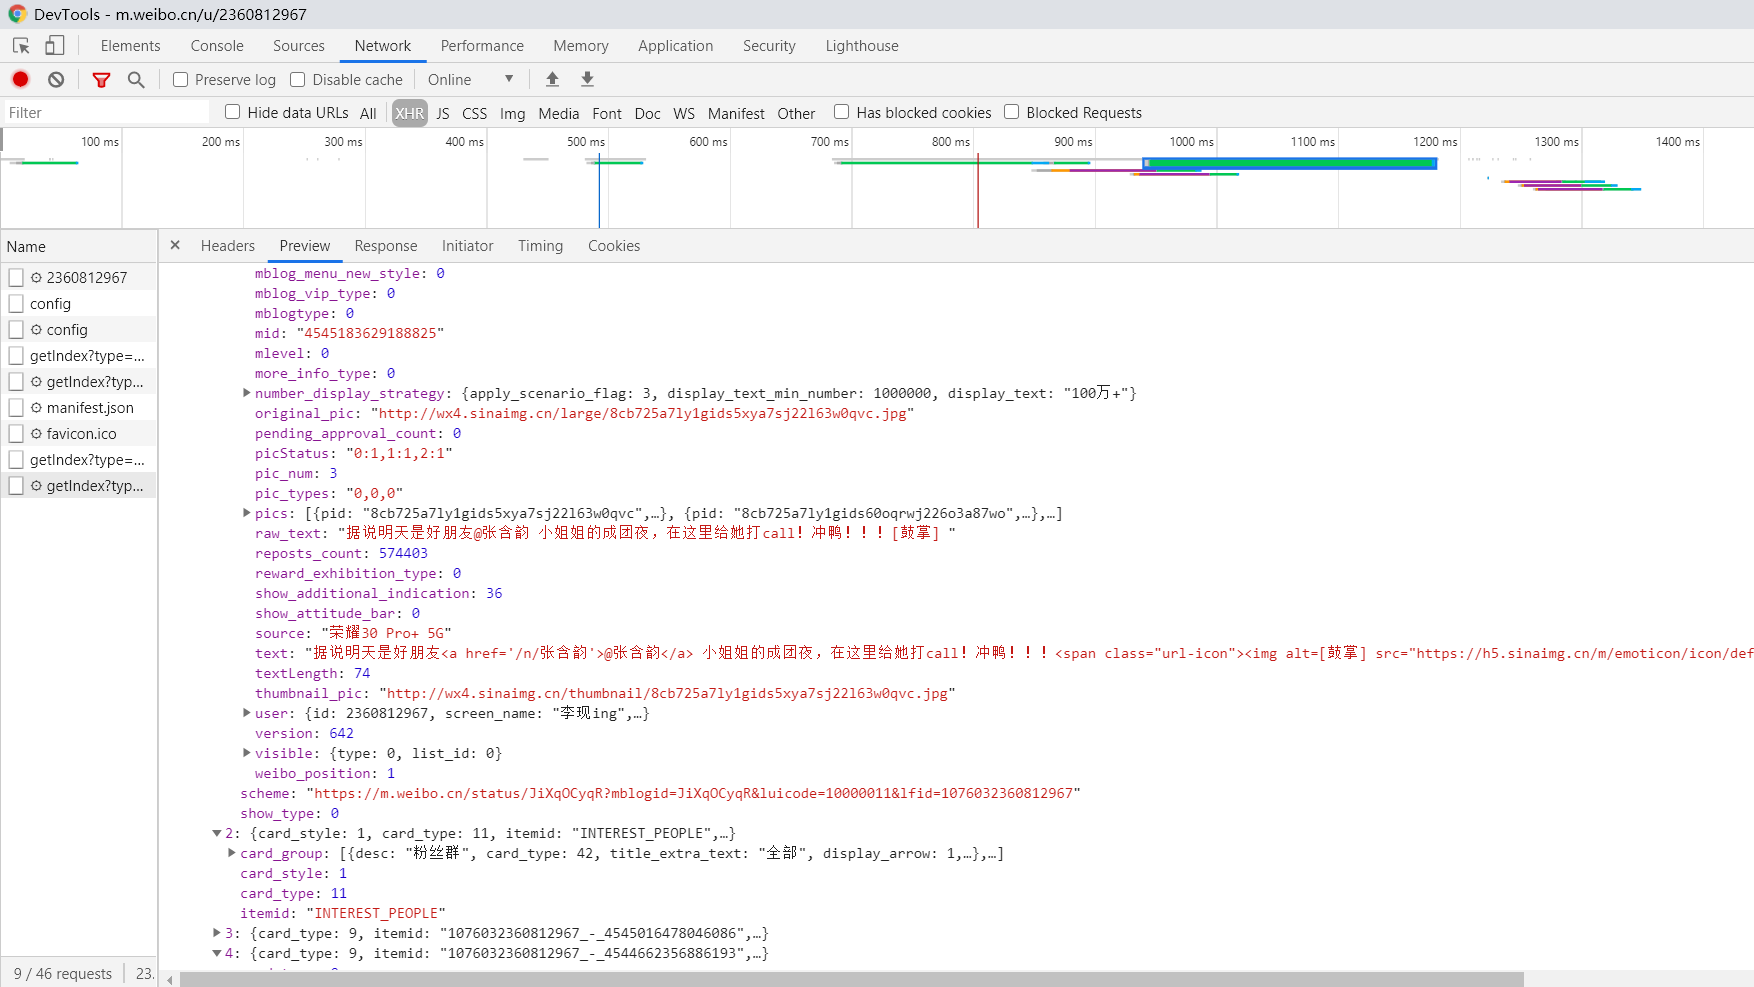
Task: Expand the visible object
Action: (246, 753)
